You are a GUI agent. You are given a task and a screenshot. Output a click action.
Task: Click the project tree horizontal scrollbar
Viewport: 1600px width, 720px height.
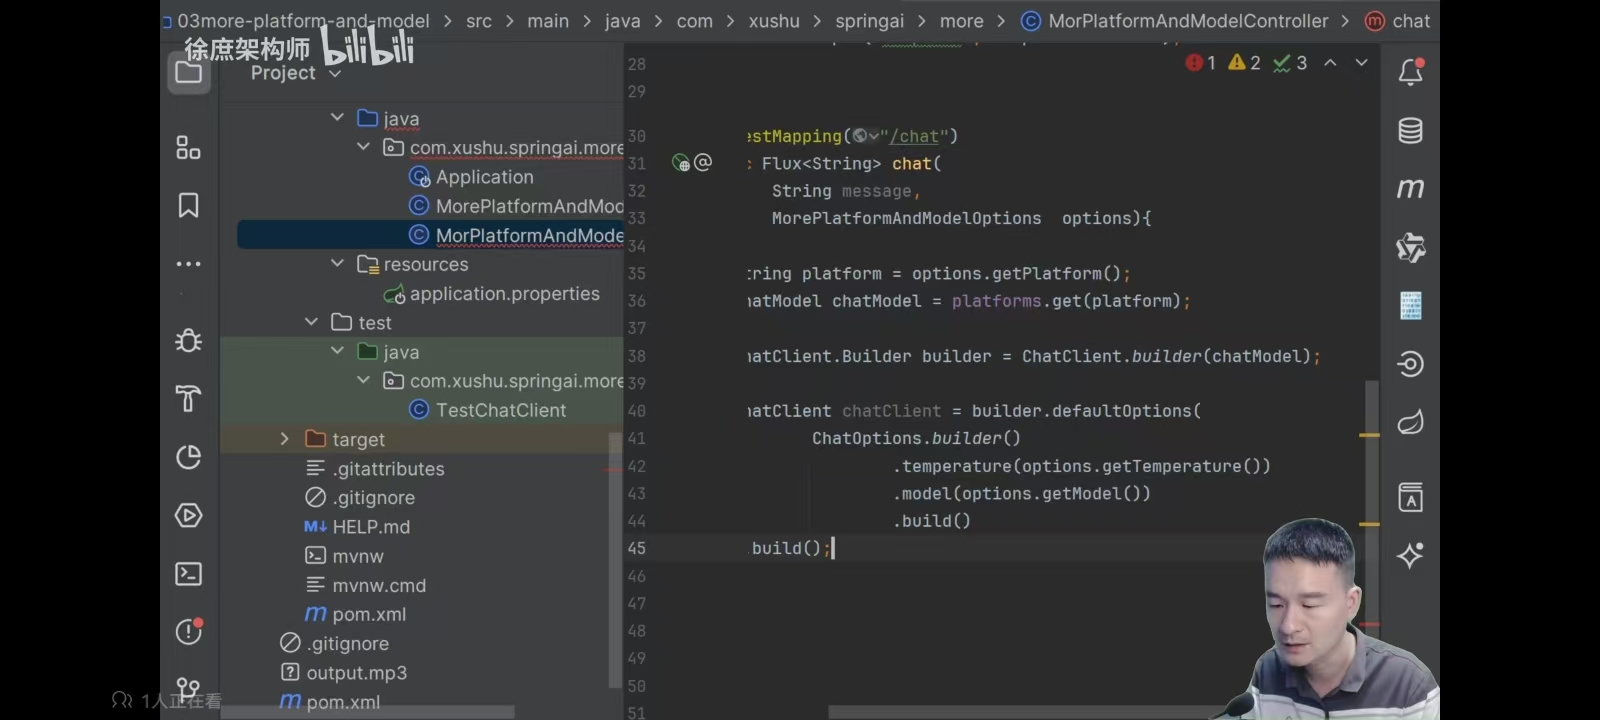coord(368,712)
